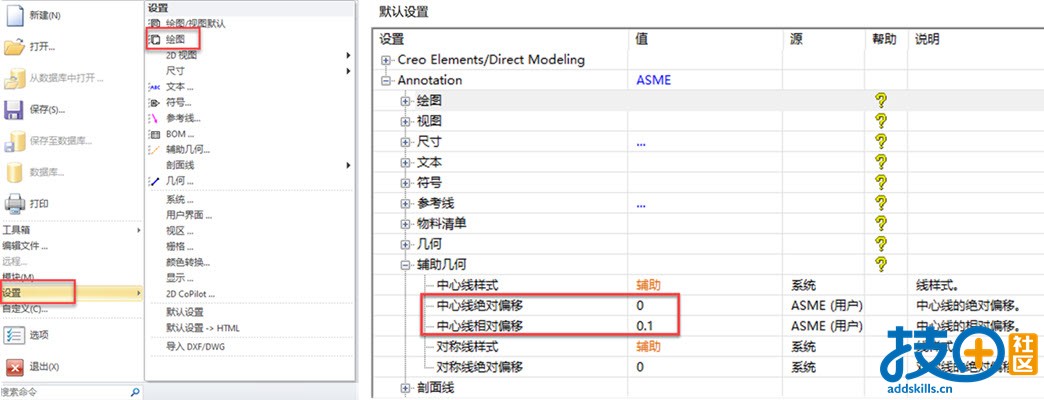This screenshot has height=400, width=1044.
Task: Expand the 参考线 settings node
Action: pyautogui.click(x=405, y=204)
